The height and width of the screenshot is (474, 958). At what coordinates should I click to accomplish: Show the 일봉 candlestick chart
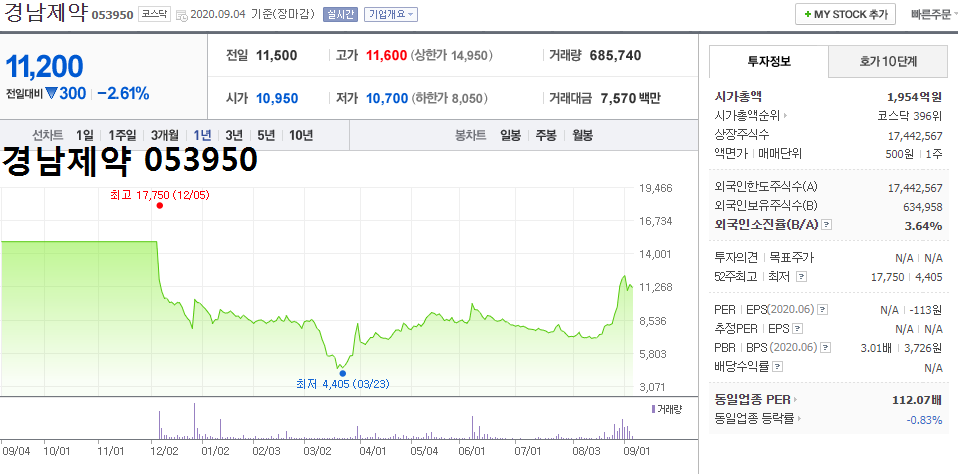510,136
